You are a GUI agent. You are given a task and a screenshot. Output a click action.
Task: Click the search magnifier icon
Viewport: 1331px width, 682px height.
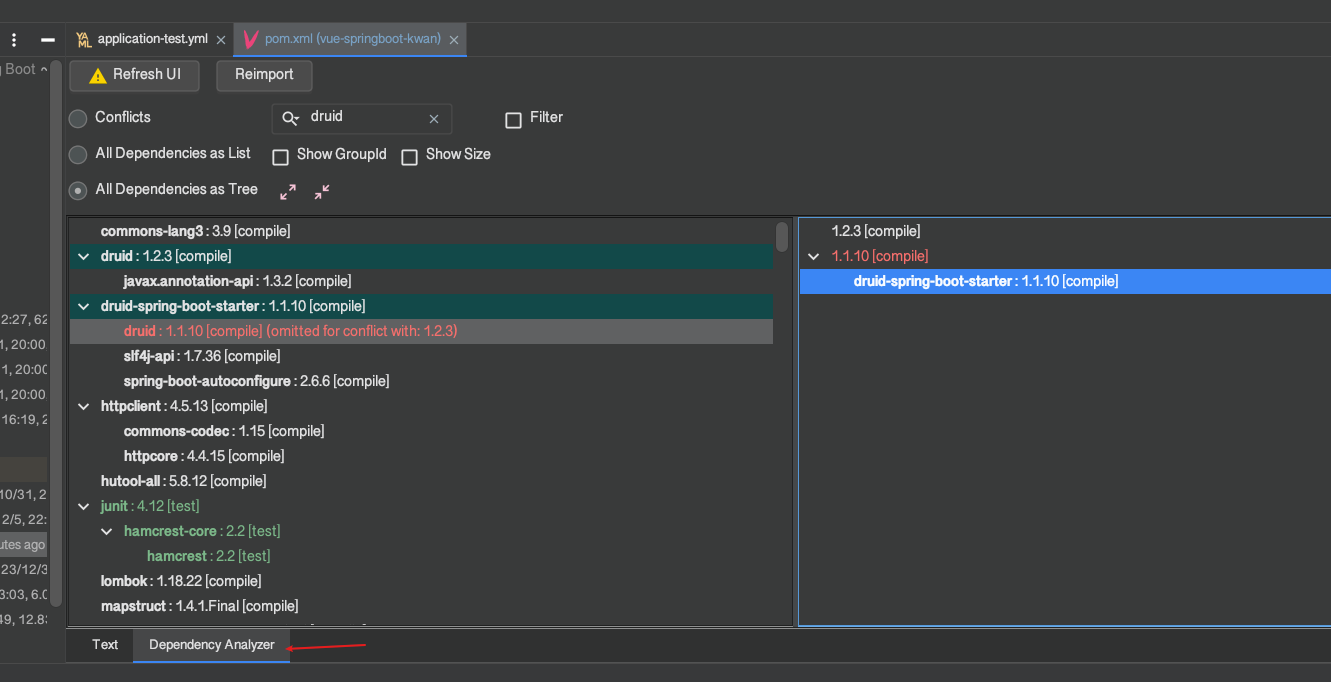[290, 119]
